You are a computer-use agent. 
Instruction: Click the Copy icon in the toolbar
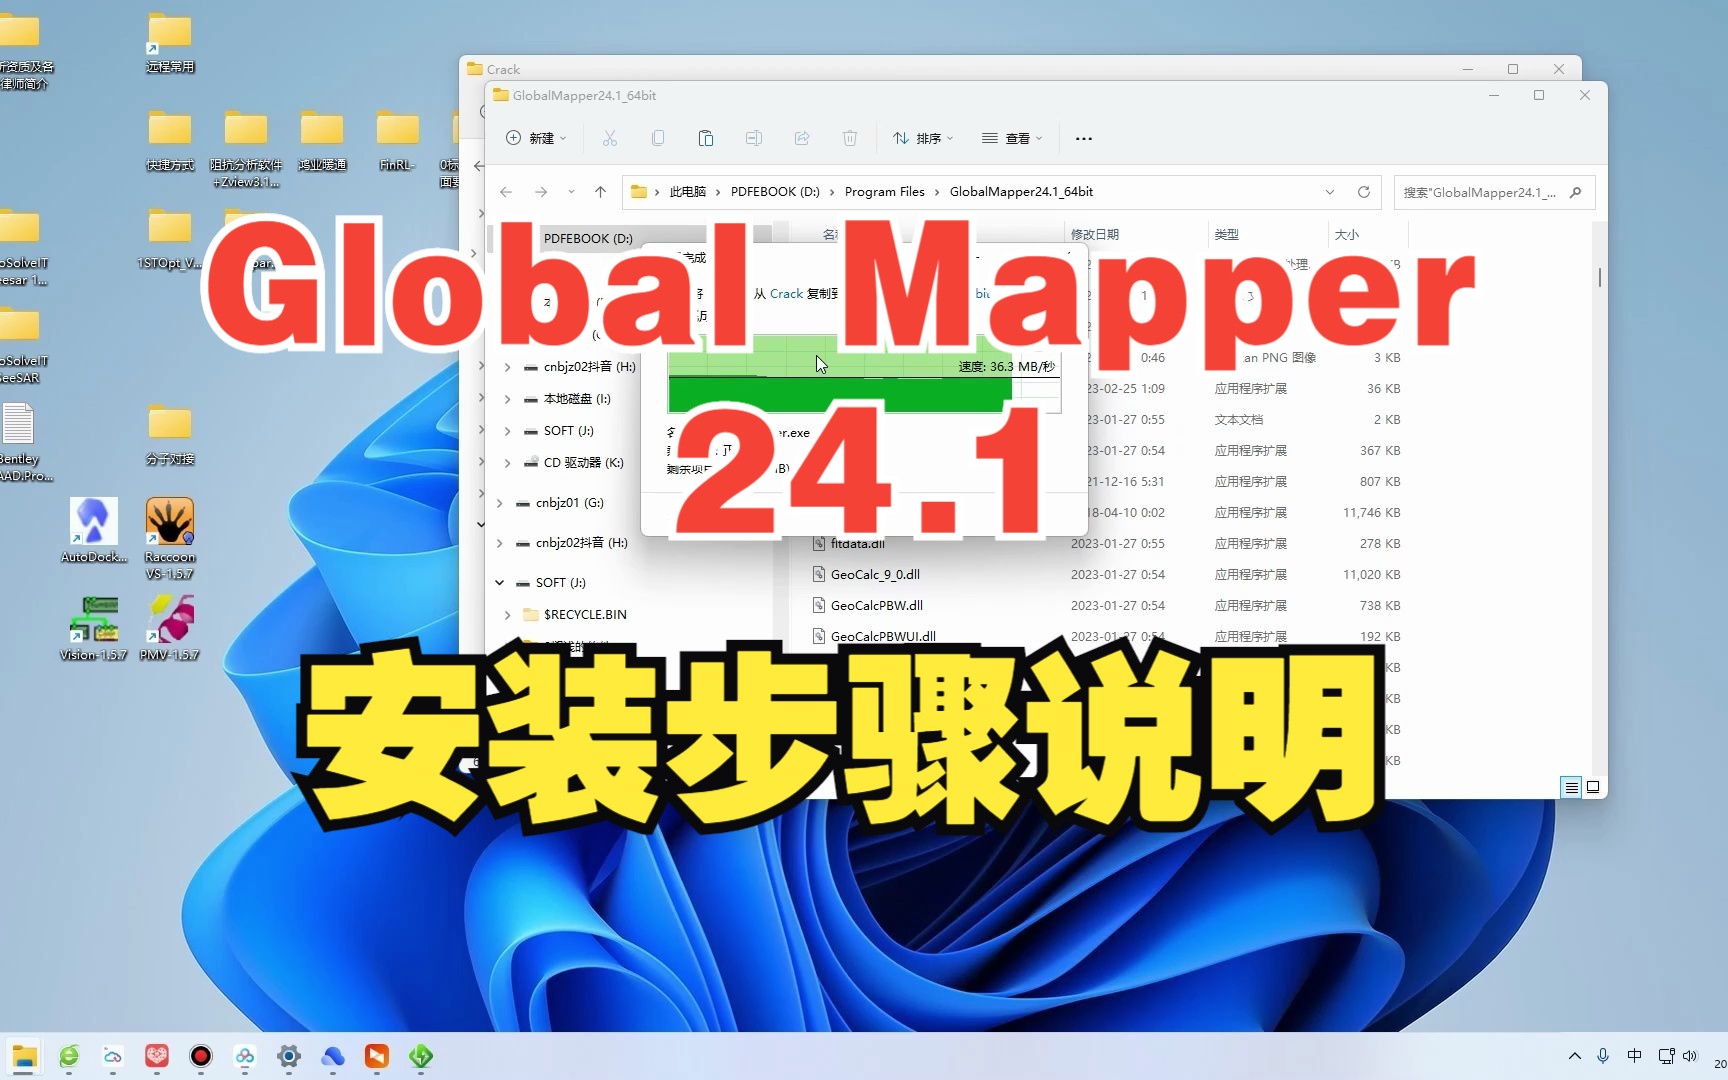(x=657, y=138)
